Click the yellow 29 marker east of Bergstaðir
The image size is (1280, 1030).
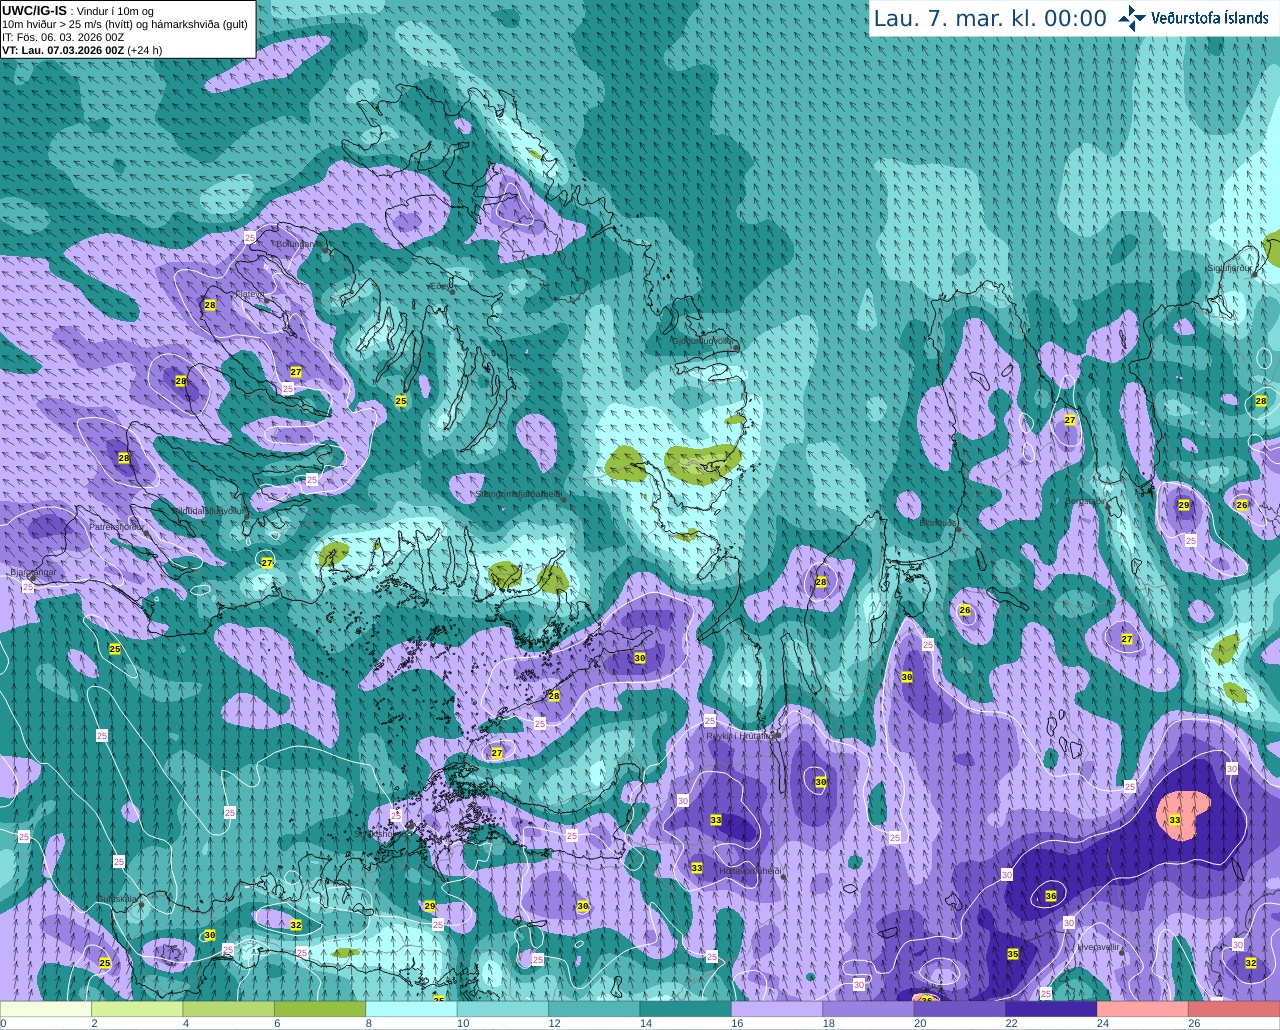[x=1184, y=505]
